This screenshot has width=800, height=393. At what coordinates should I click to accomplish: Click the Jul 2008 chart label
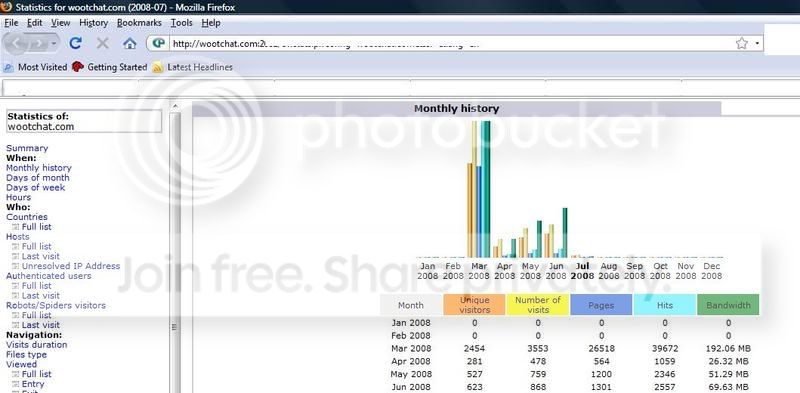(582, 271)
